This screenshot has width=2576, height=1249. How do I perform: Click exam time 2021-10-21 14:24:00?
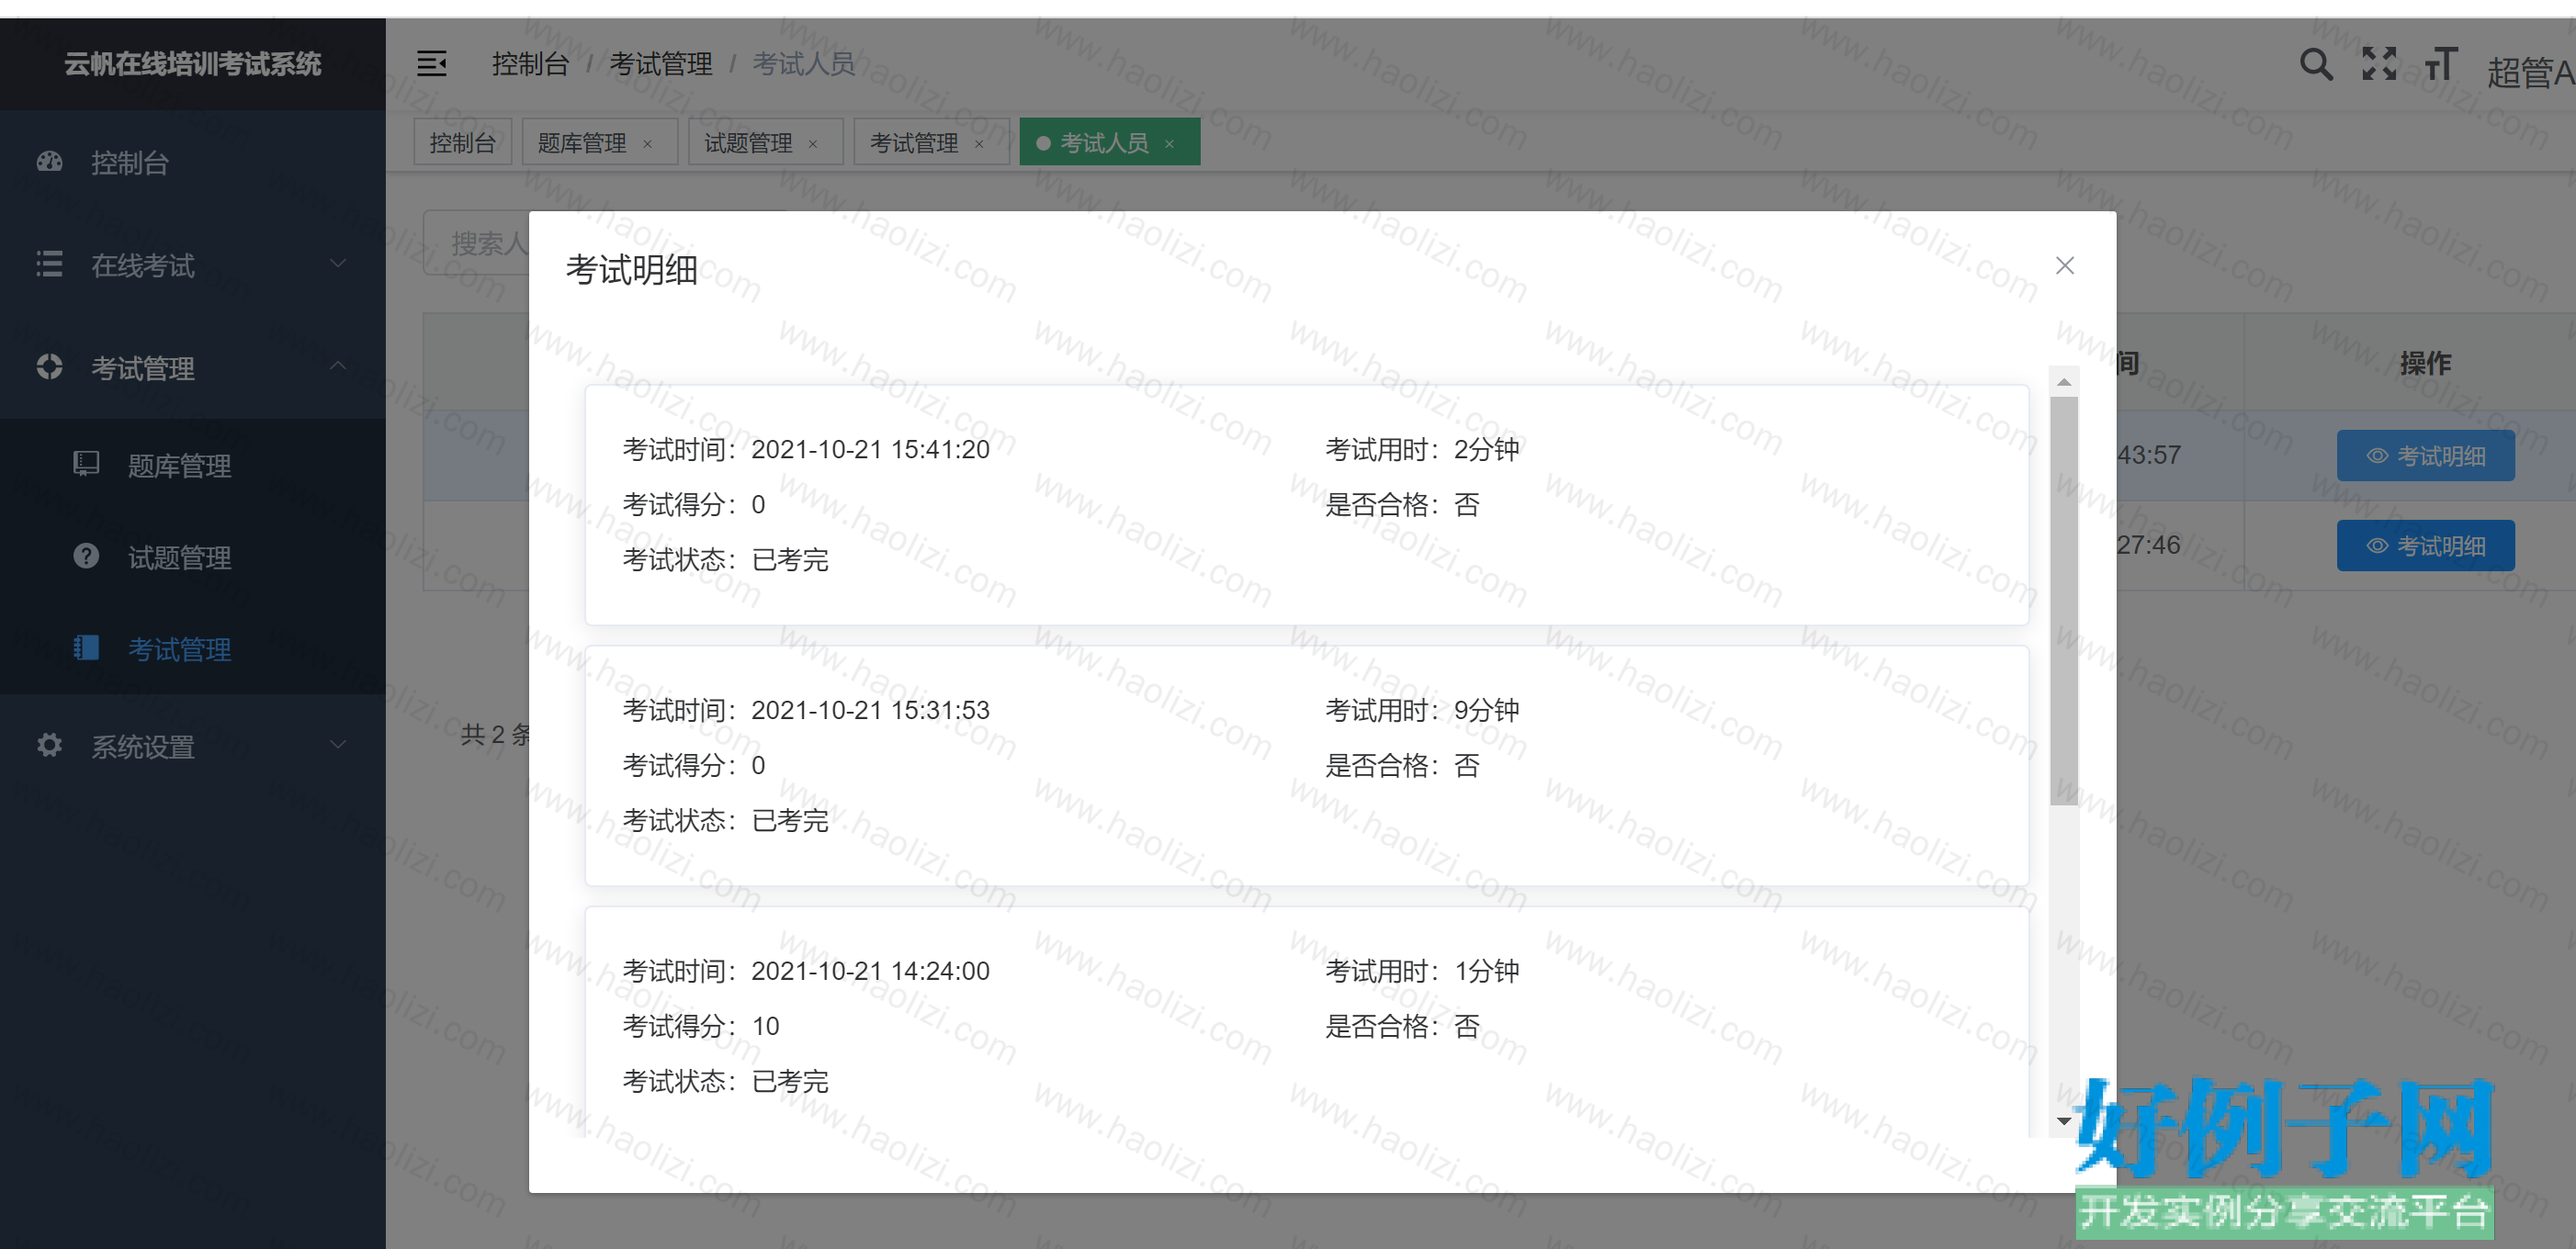tap(870, 971)
